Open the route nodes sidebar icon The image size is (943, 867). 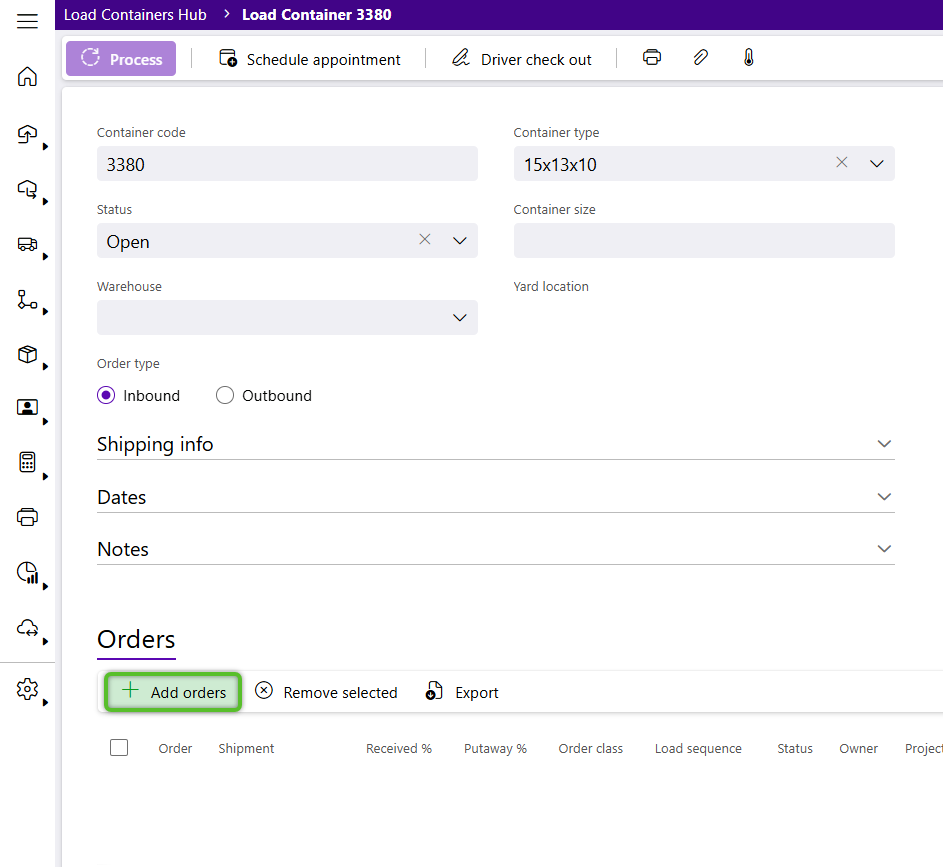click(27, 299)
